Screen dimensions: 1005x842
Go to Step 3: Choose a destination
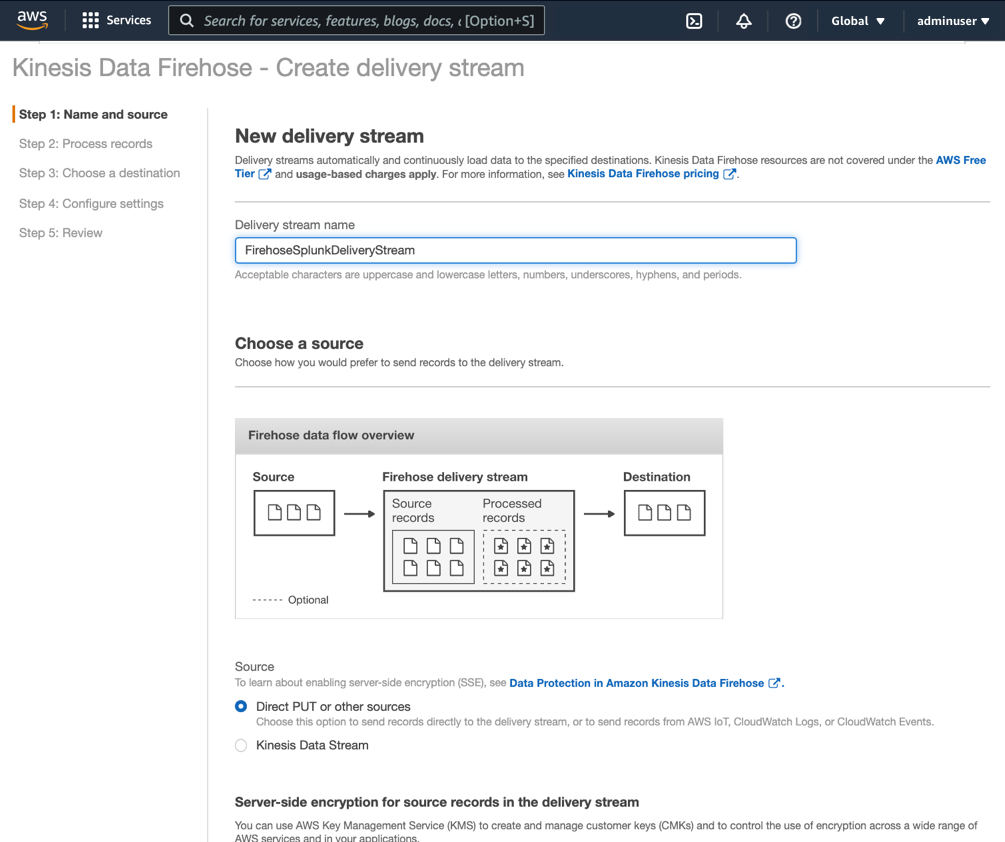pos(100,173)
